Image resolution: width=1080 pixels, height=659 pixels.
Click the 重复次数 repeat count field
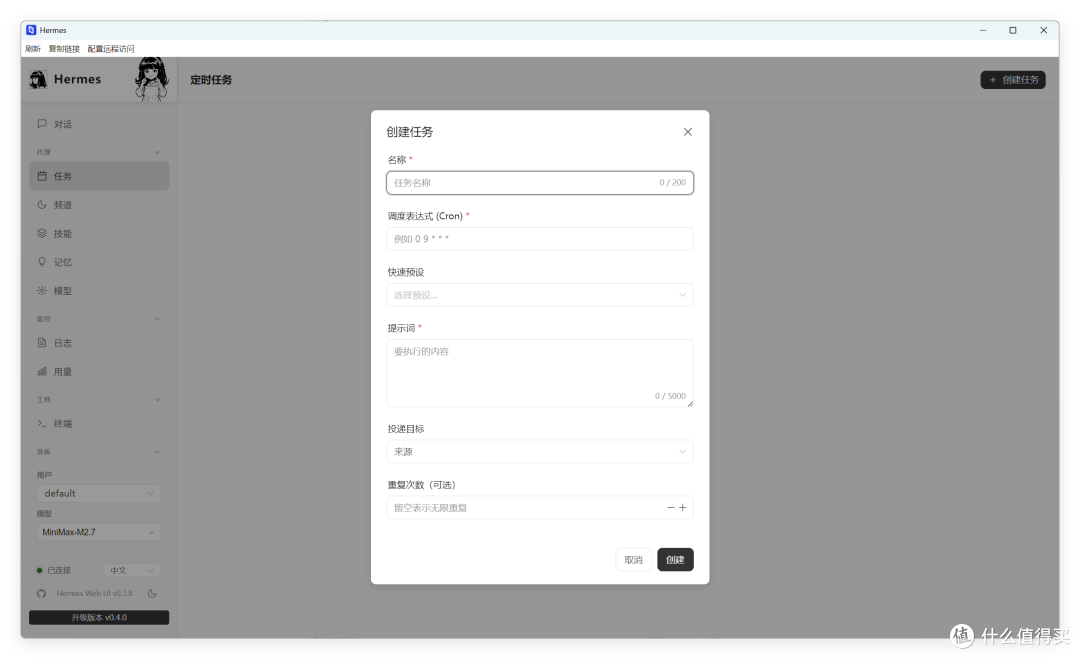(x=539, y=508)
